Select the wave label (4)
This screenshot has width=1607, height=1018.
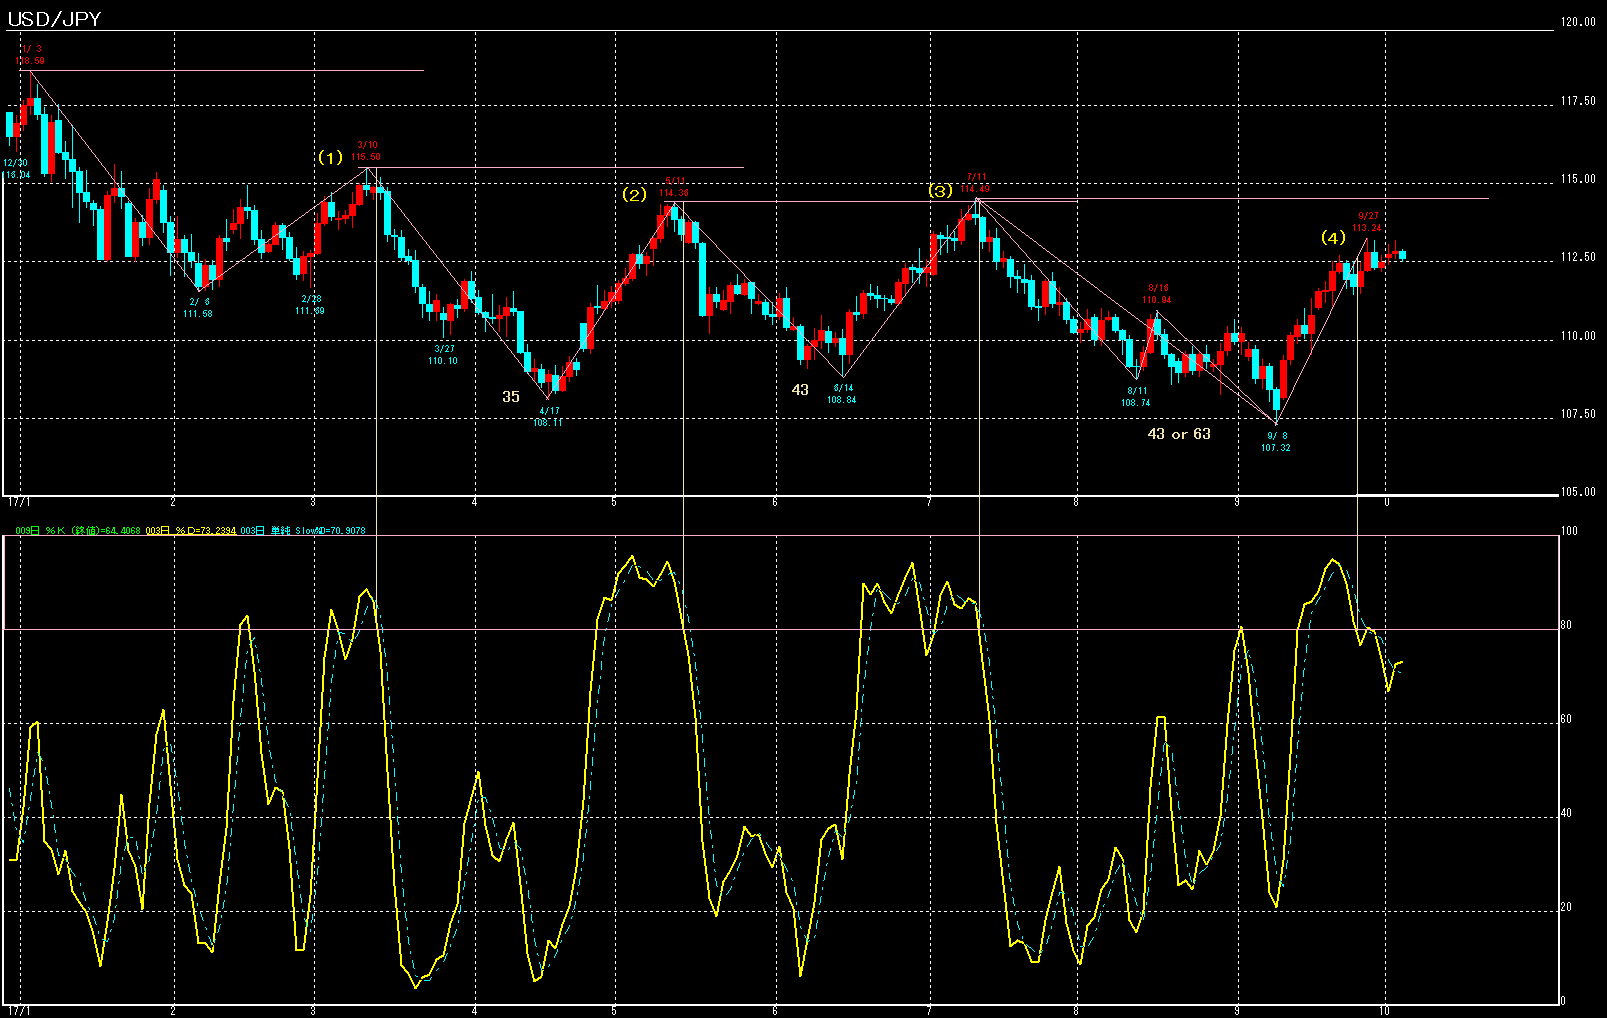coord(1333,238)
